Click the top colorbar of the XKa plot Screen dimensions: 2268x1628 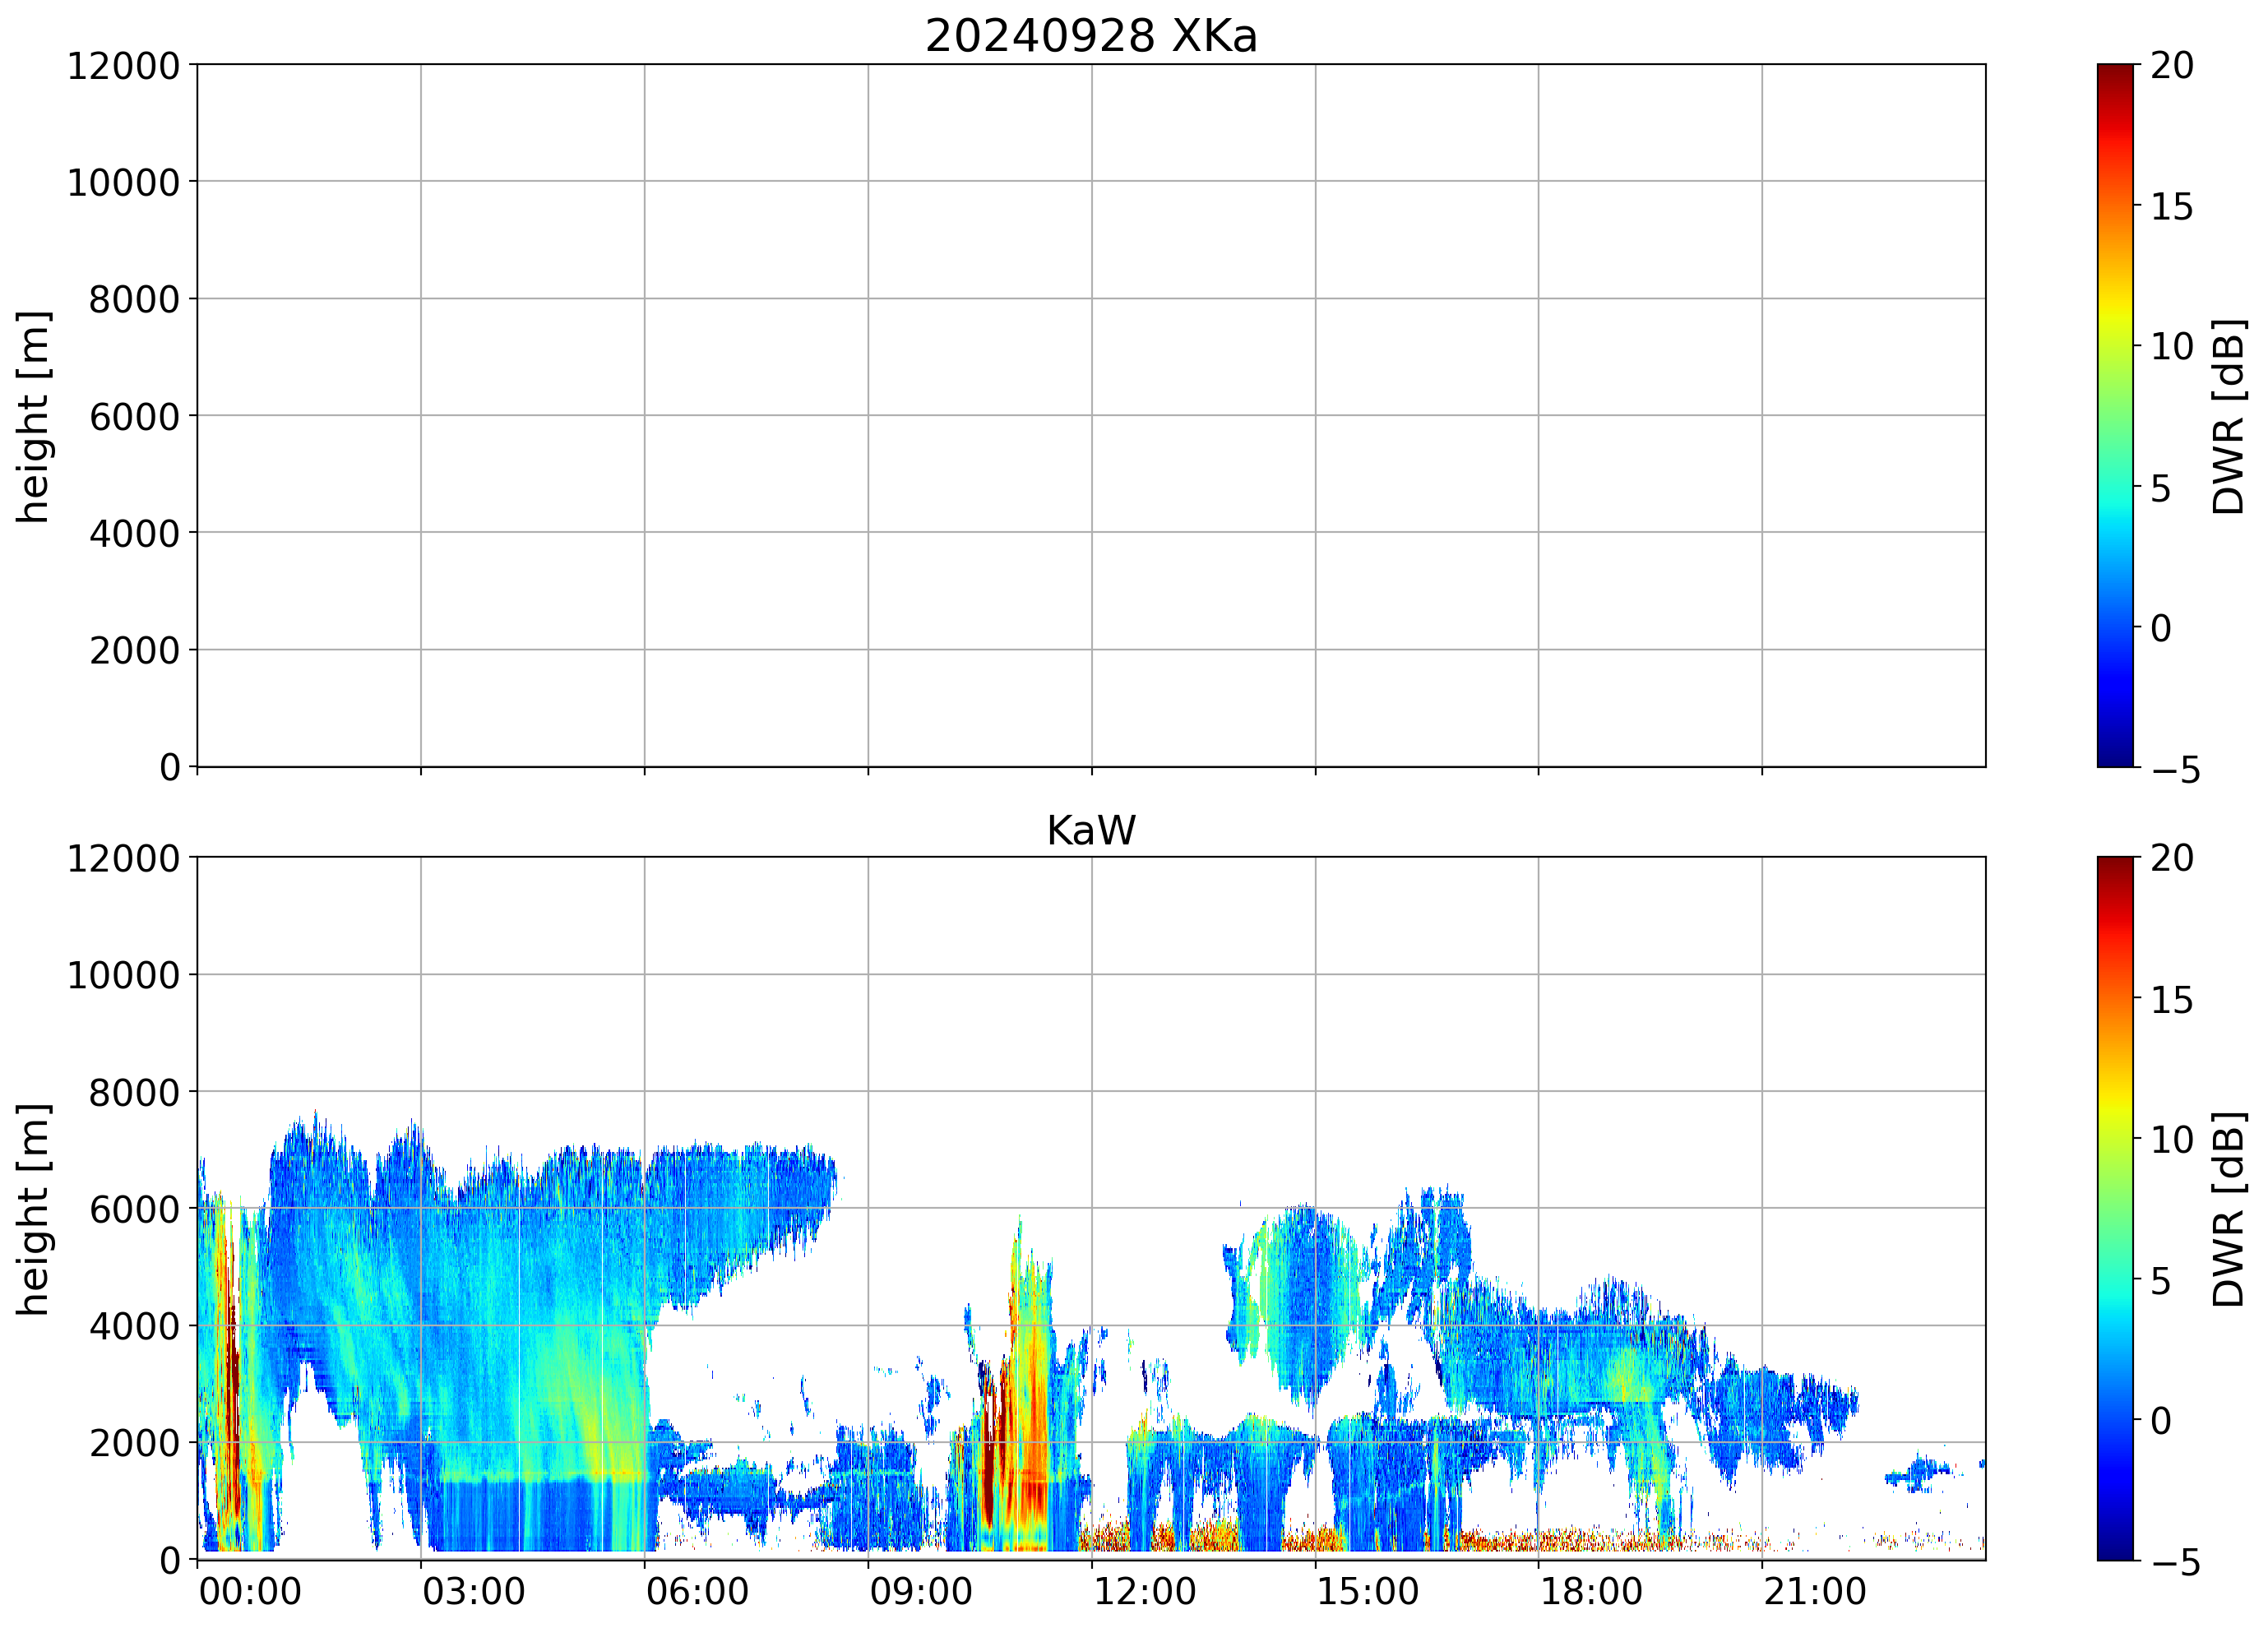click(2115, 415)
